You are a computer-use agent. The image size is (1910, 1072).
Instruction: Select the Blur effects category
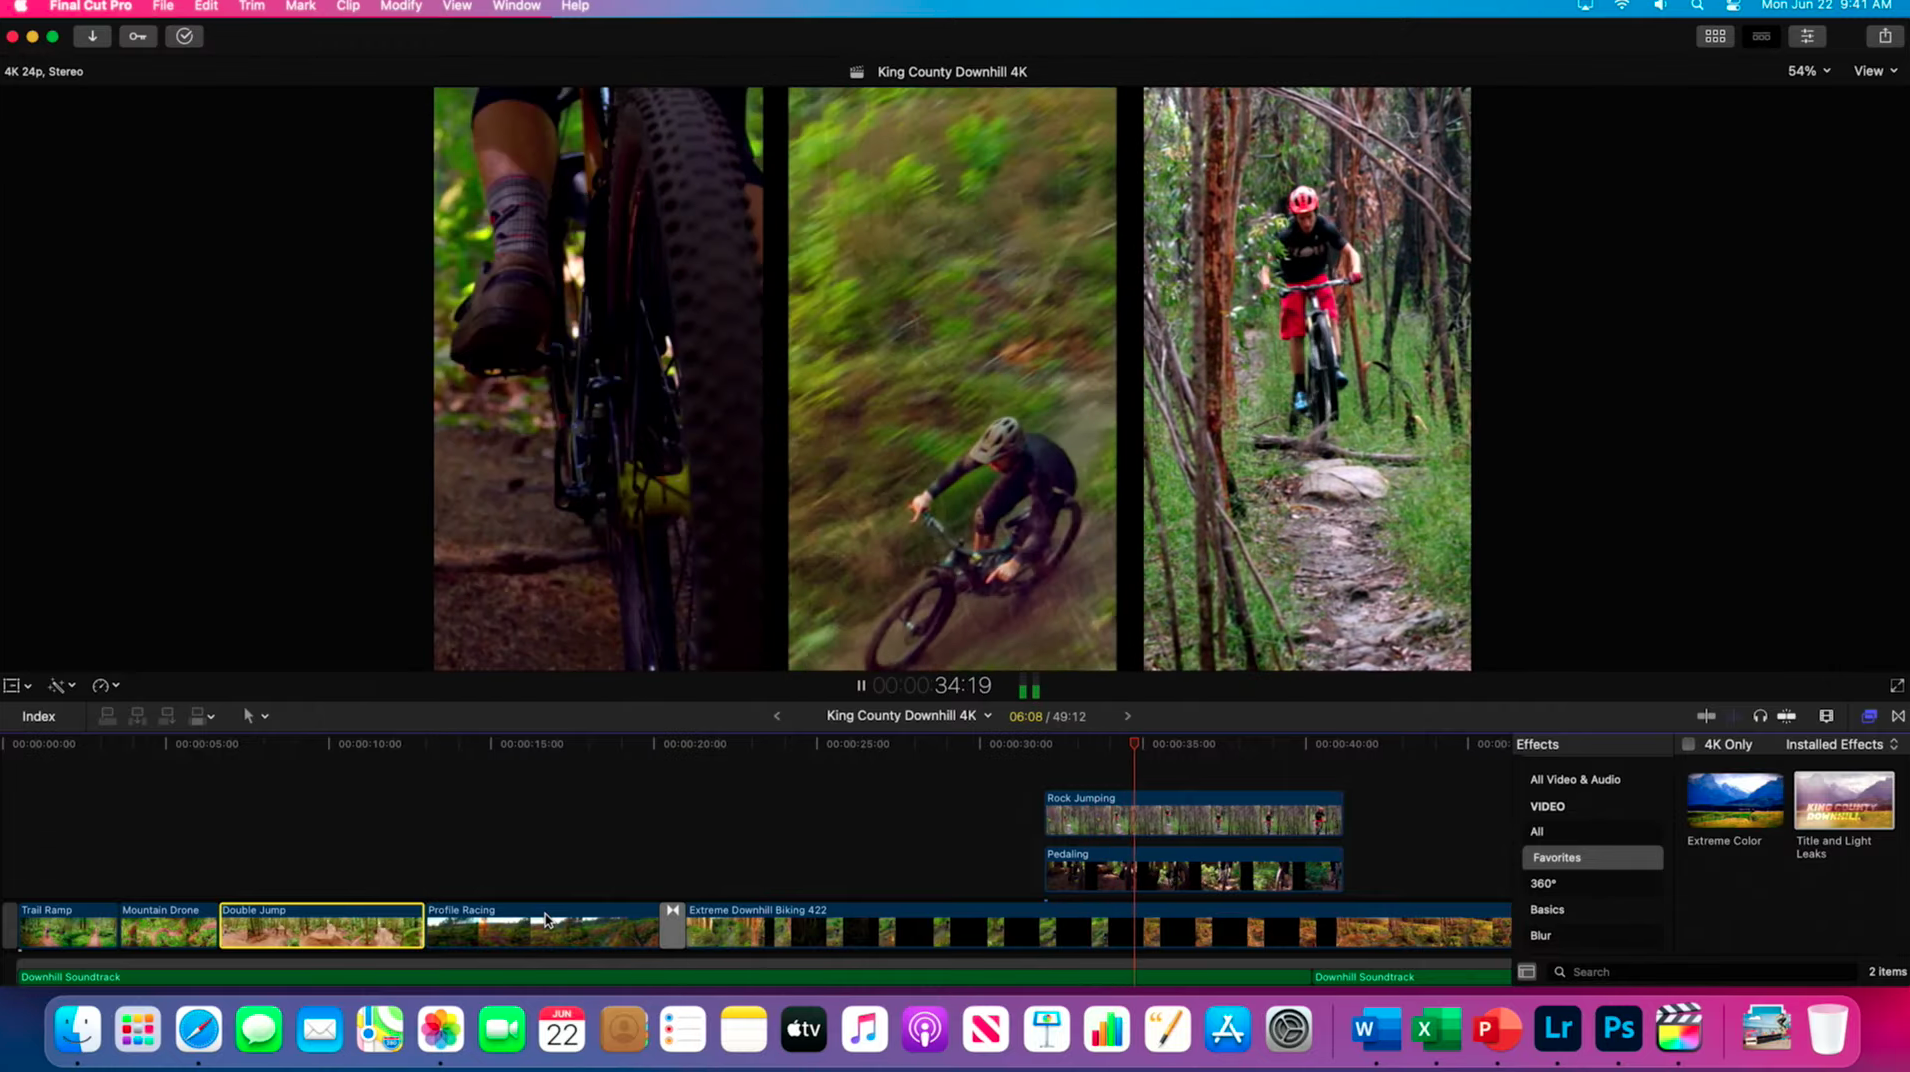click(x=1540, y=935)
